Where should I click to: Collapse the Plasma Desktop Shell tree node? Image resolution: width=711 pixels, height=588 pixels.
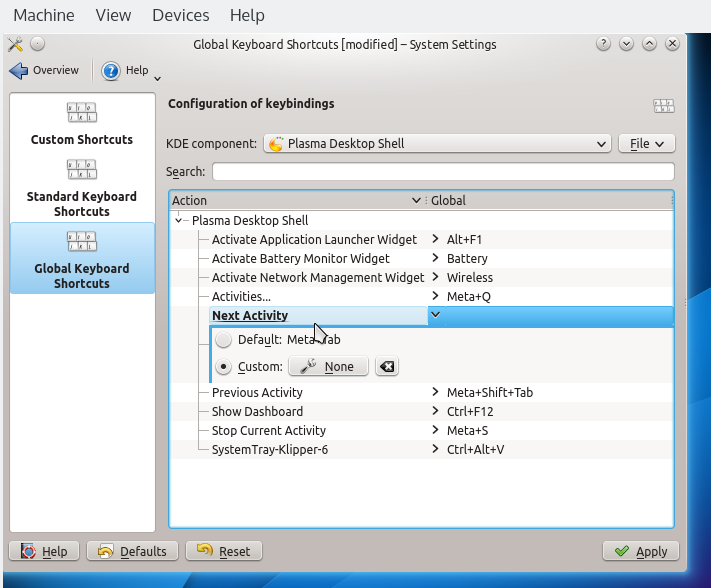(180, 221)
